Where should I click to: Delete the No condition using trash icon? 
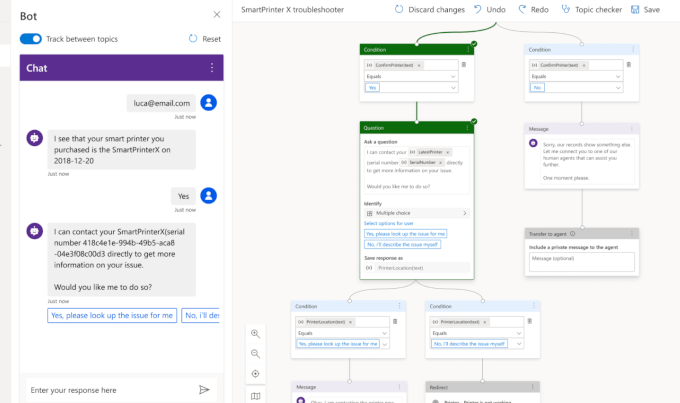629,65
